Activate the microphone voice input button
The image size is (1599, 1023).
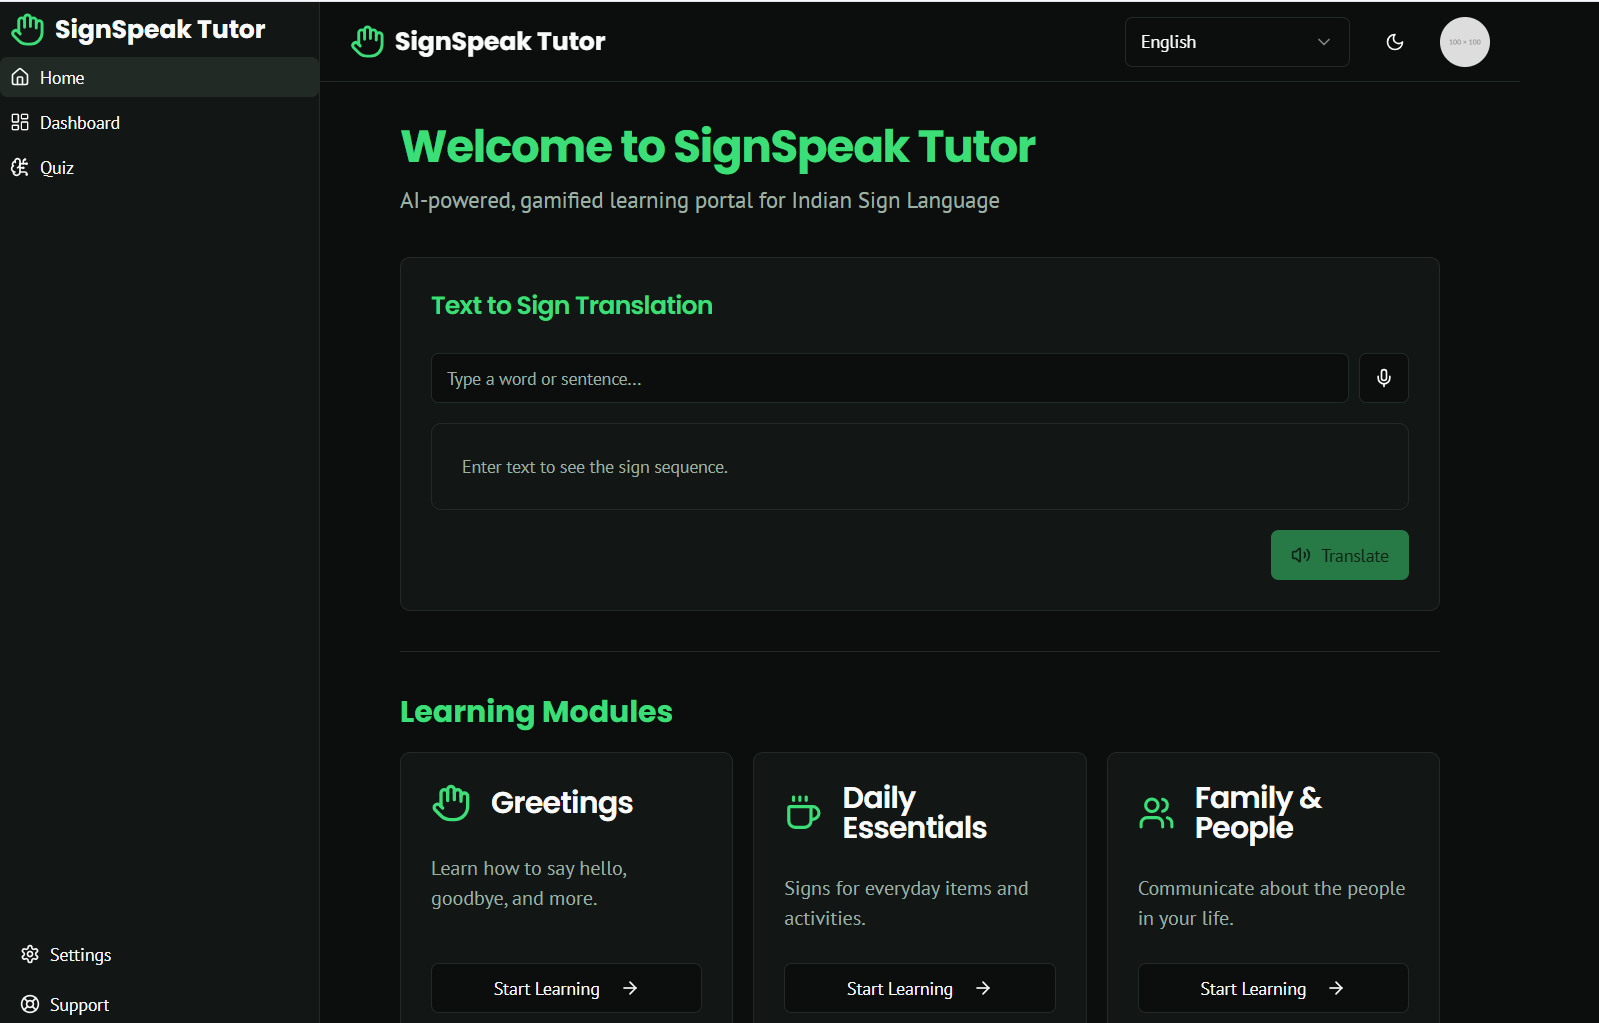coord(1384,378)
